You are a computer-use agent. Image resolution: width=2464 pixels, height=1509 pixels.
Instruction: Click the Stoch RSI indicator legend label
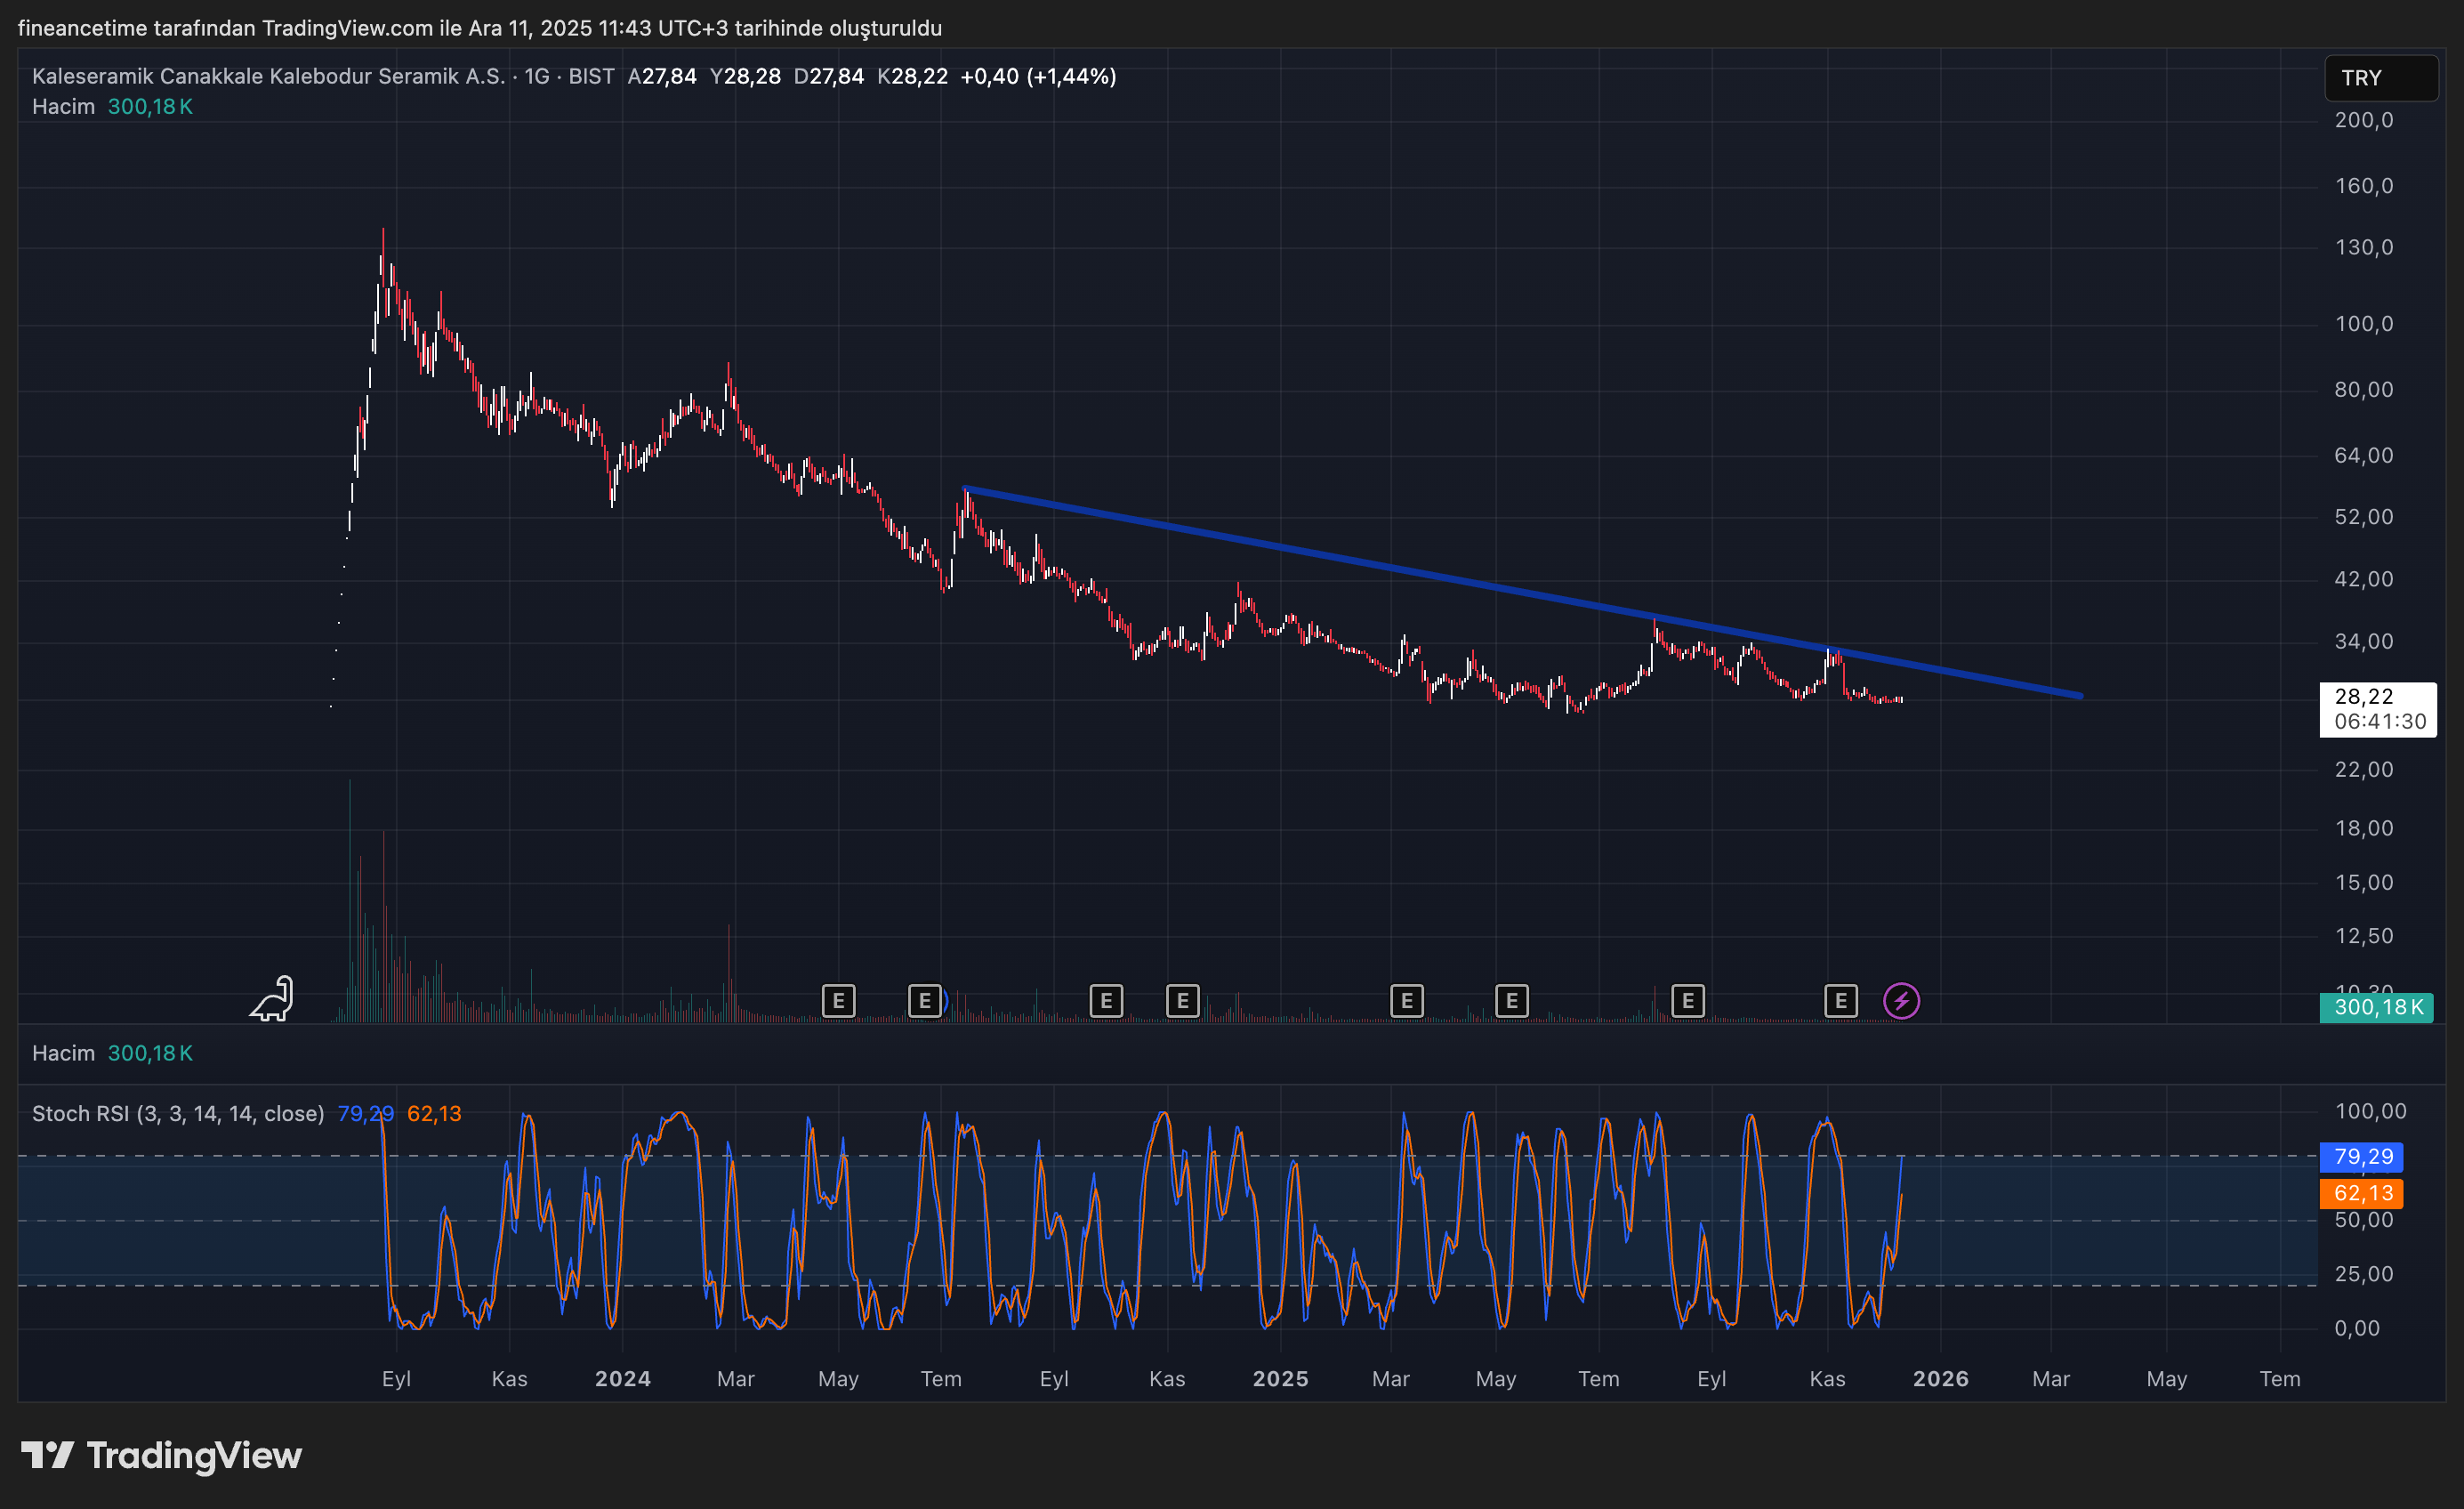coord(178,1114)
